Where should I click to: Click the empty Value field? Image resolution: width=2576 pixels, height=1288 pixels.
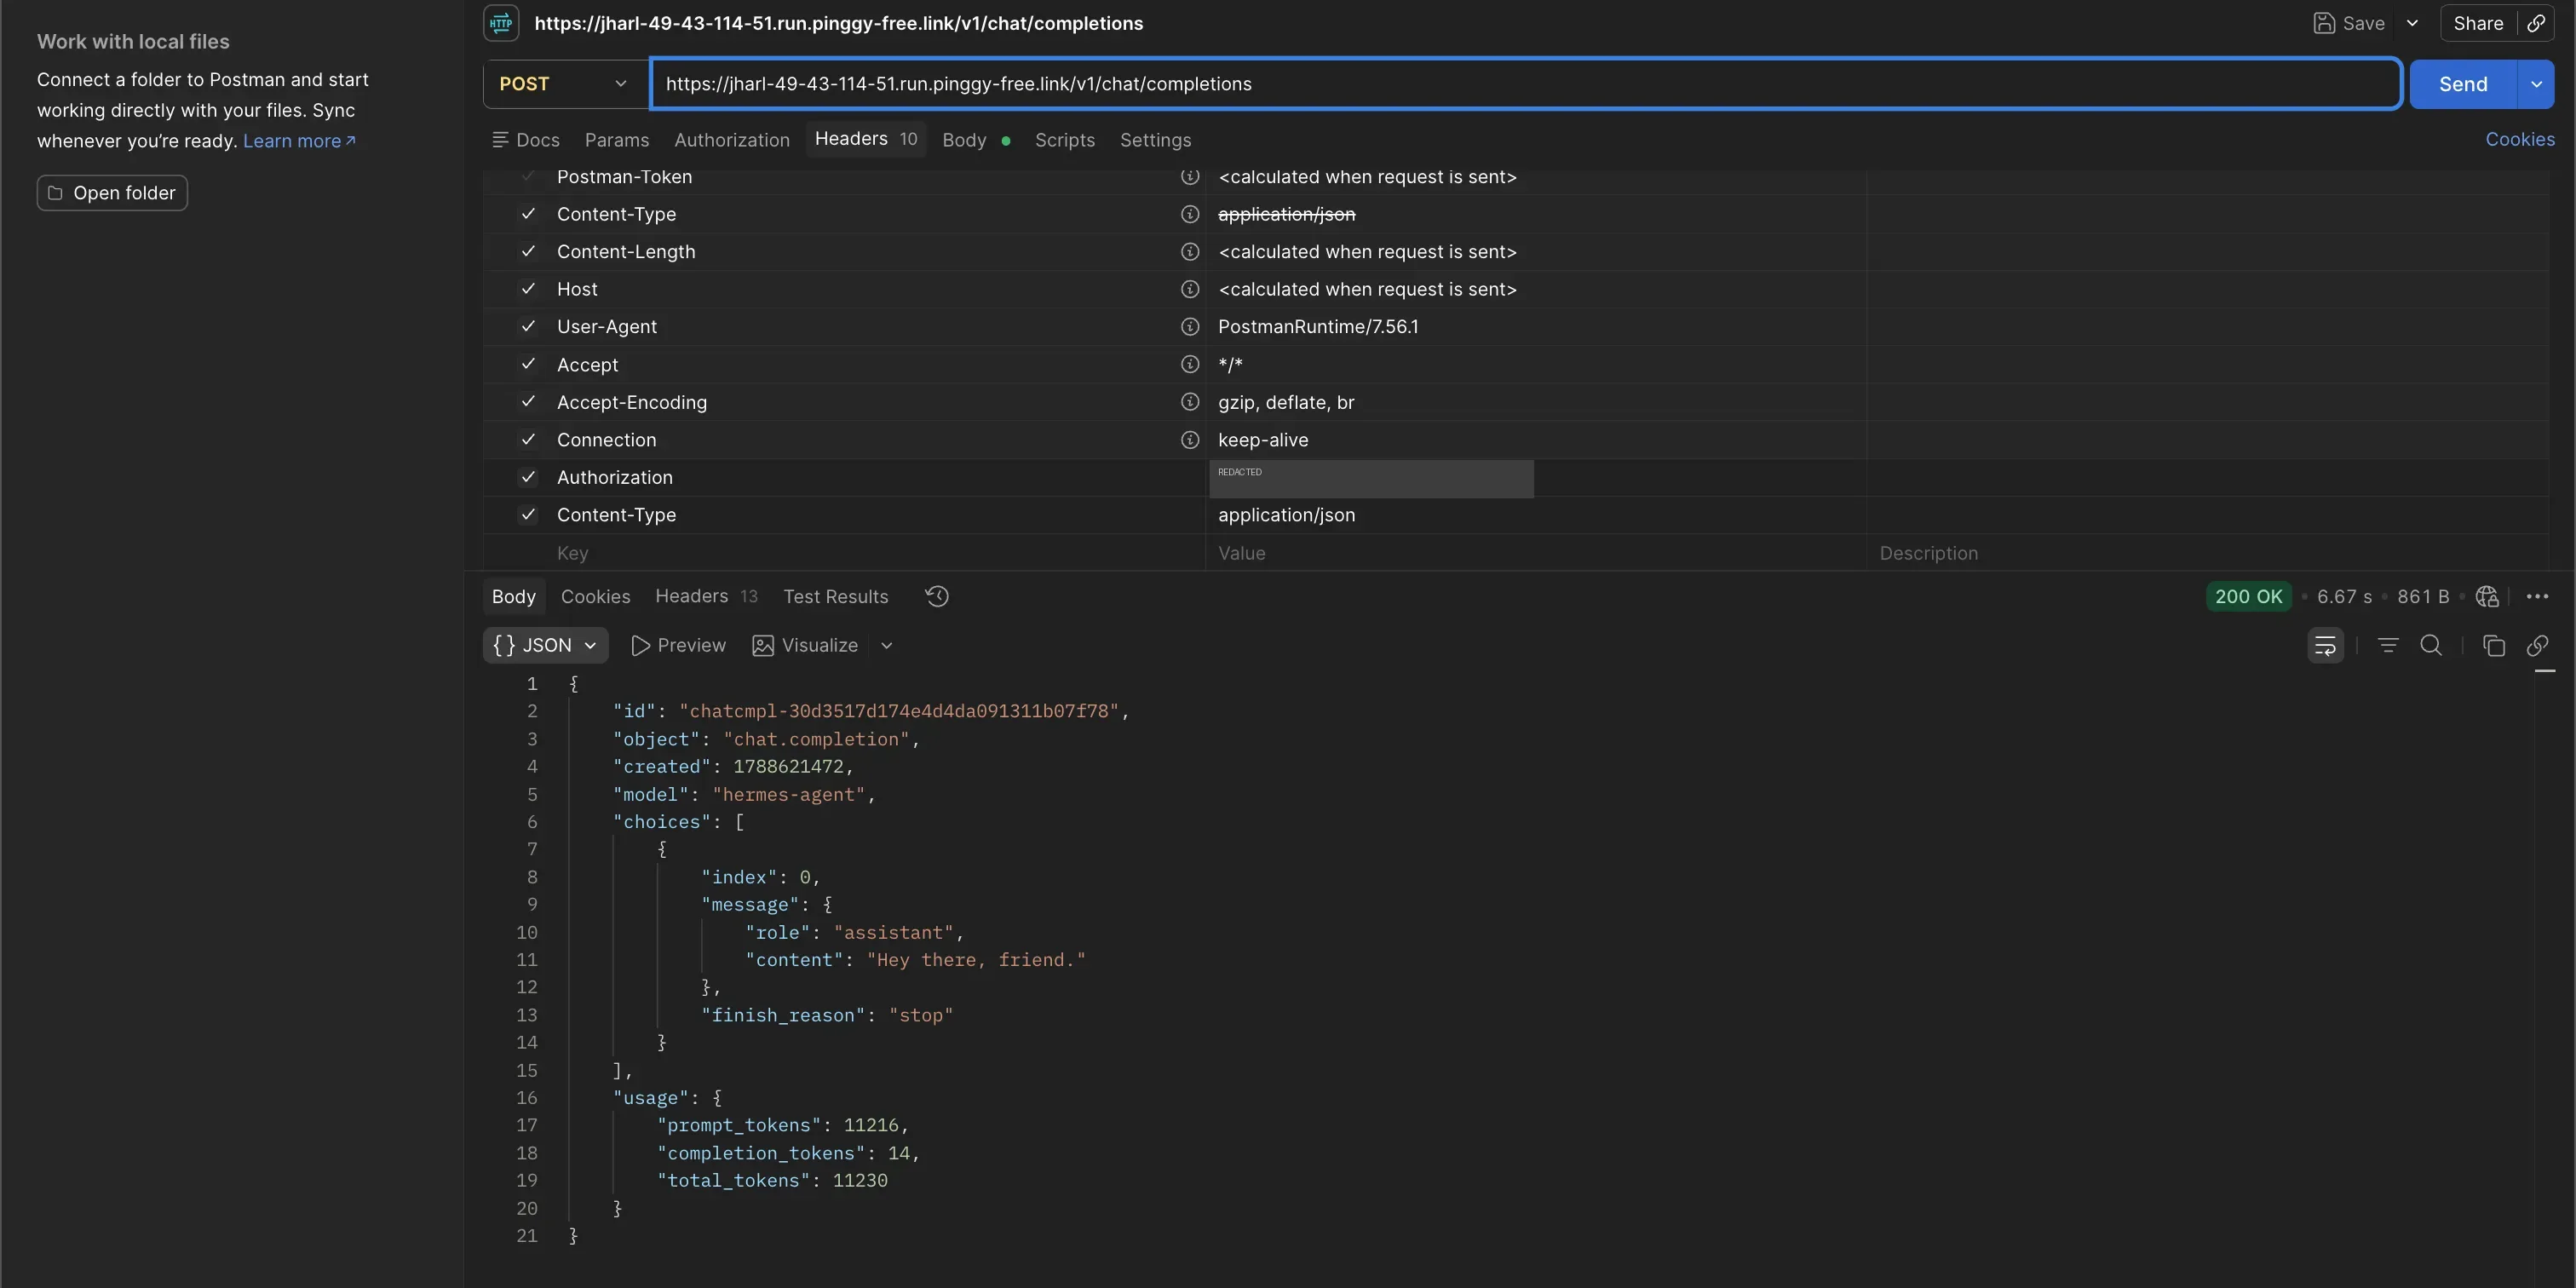point(1536,553)
